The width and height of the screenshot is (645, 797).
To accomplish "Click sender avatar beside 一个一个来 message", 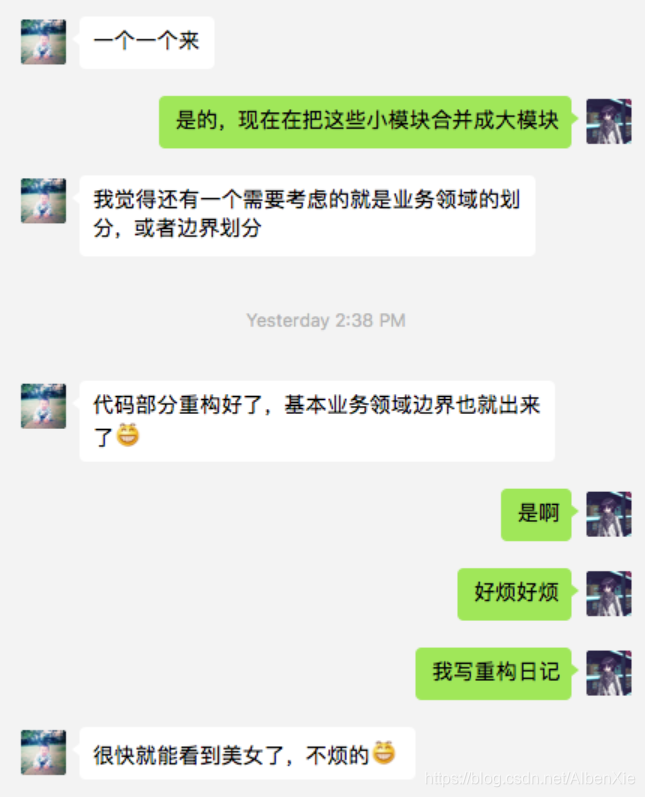I will click(43, 42).
